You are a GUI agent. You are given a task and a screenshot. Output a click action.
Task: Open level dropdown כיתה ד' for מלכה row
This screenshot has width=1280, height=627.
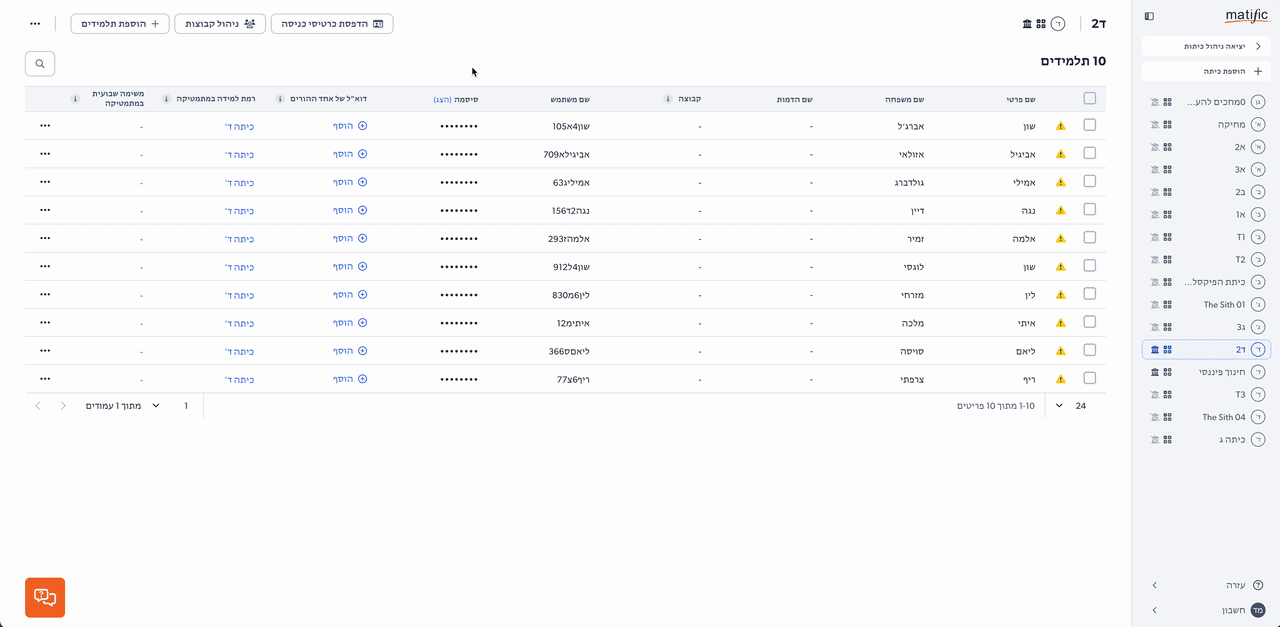[x=239, y=323]
